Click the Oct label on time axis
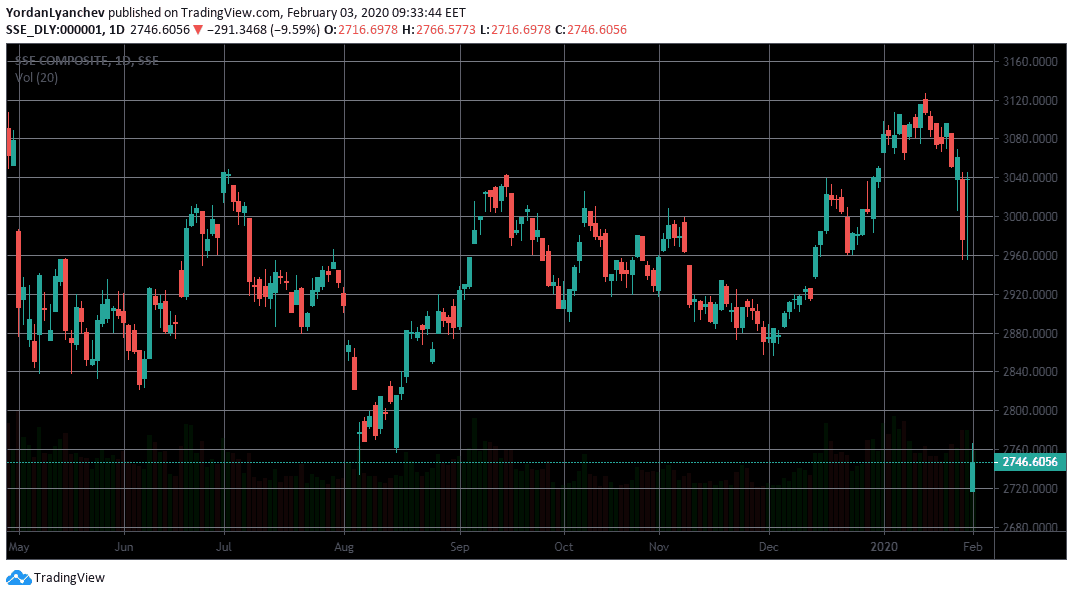This screenshot has width=1073, height=596. pyautogui.click(x=564, y=547)
